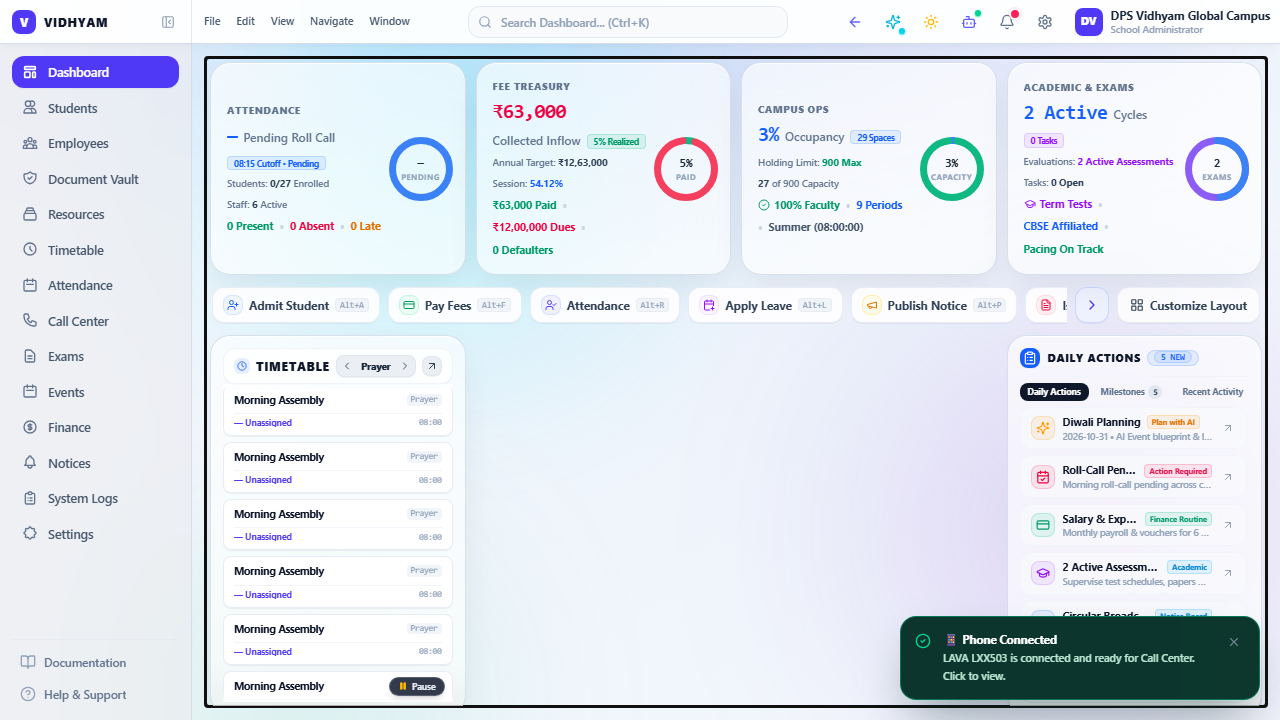Click the Publish Notice quick action
Screen dimensions: 1280x720
934,306
